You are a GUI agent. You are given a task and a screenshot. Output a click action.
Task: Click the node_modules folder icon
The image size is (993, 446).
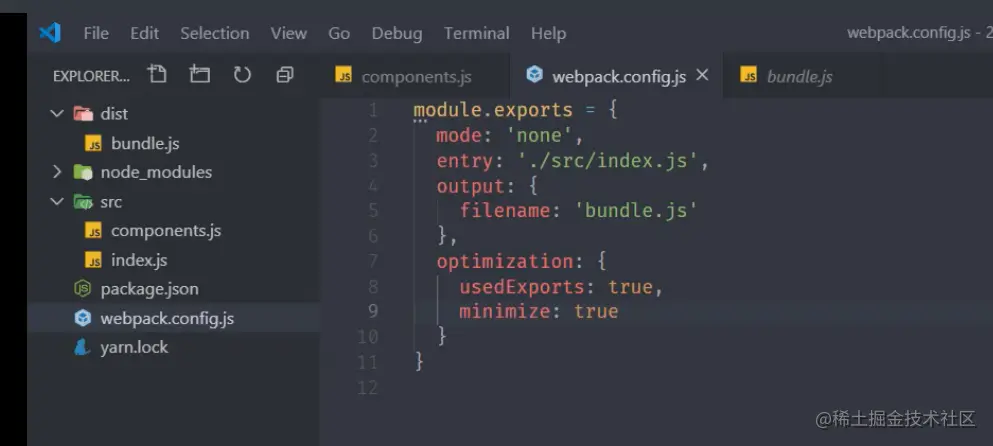pos(83,172)
